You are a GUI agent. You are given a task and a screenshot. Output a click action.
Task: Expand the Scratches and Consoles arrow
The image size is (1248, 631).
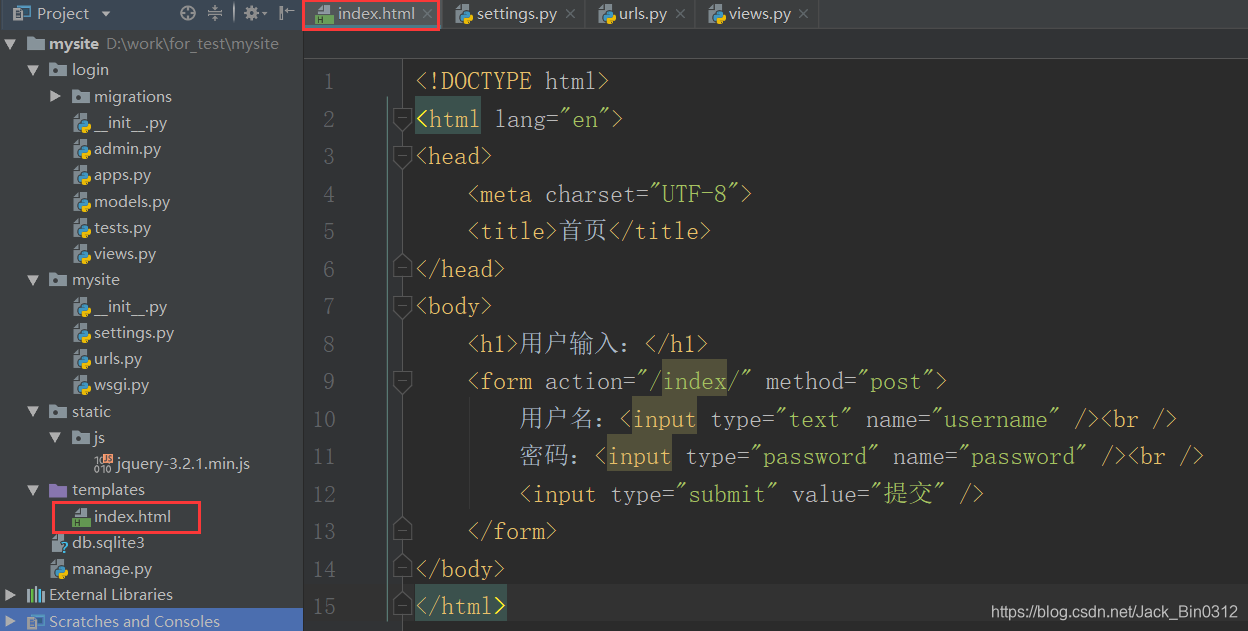click(x=11, y=621)
